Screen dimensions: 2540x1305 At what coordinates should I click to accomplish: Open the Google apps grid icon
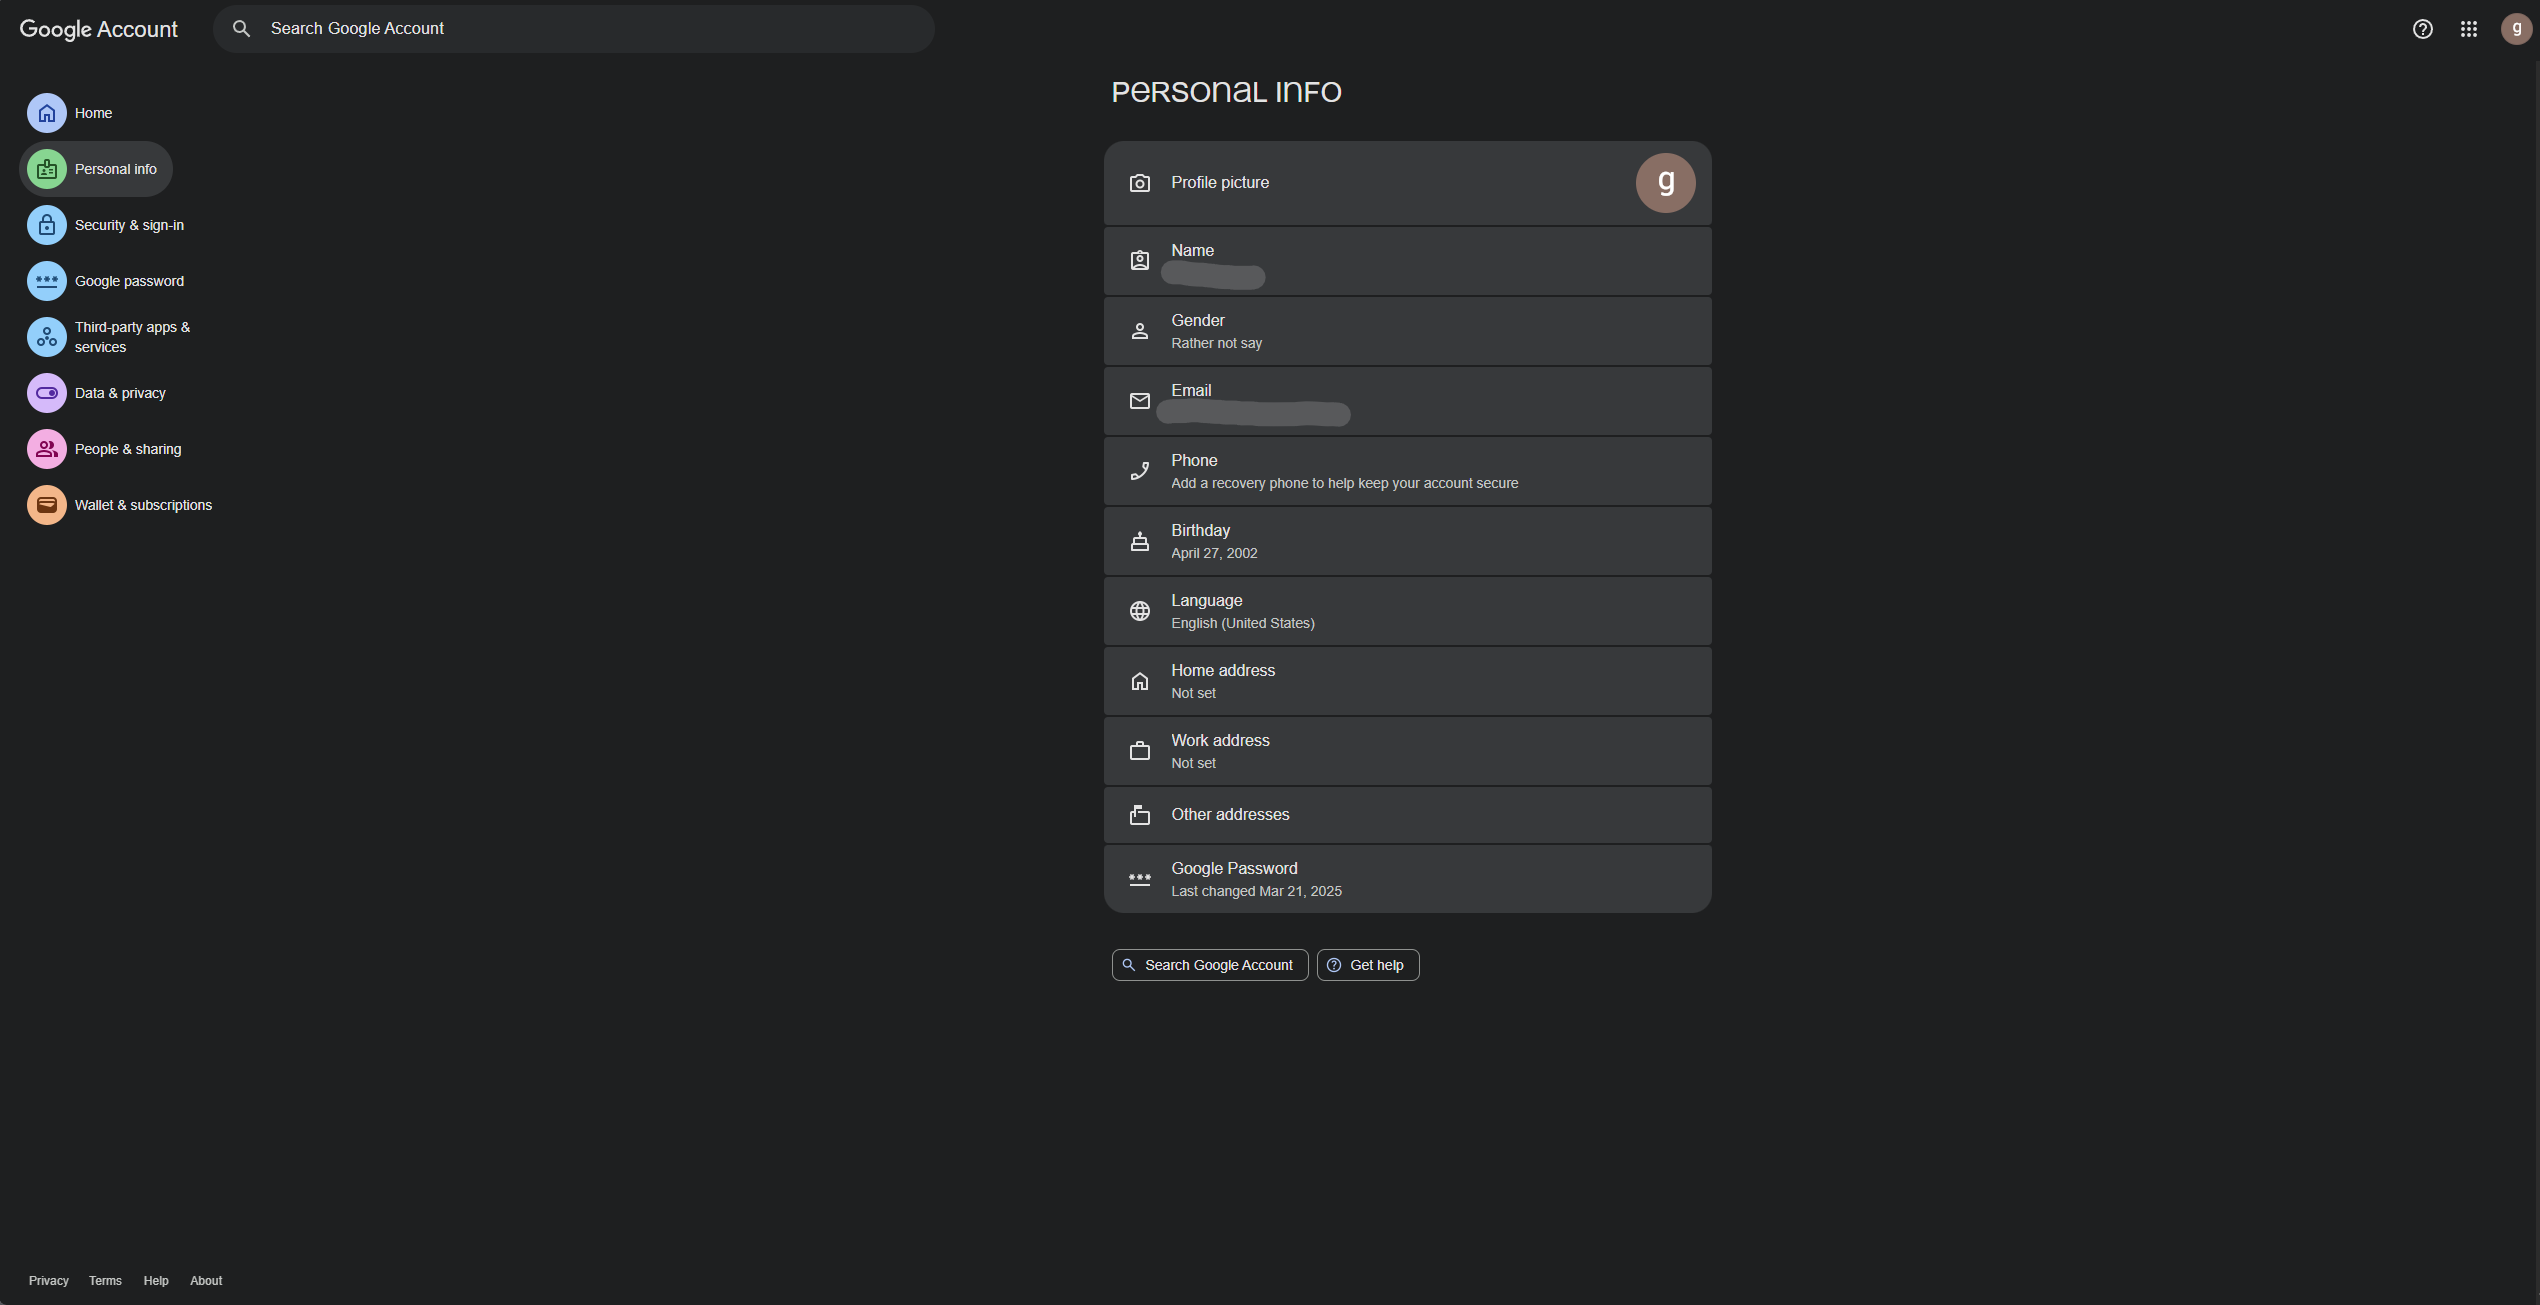point(2468,29)
